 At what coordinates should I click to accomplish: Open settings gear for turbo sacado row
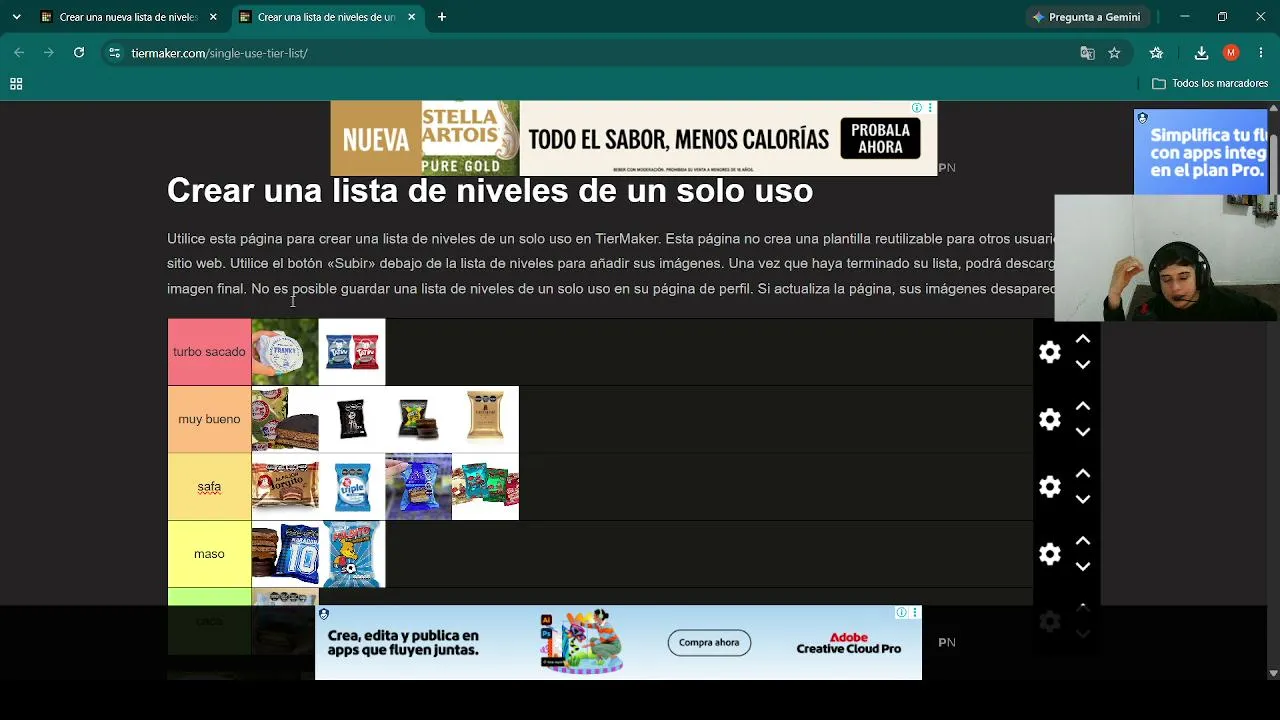(1049, 352)
